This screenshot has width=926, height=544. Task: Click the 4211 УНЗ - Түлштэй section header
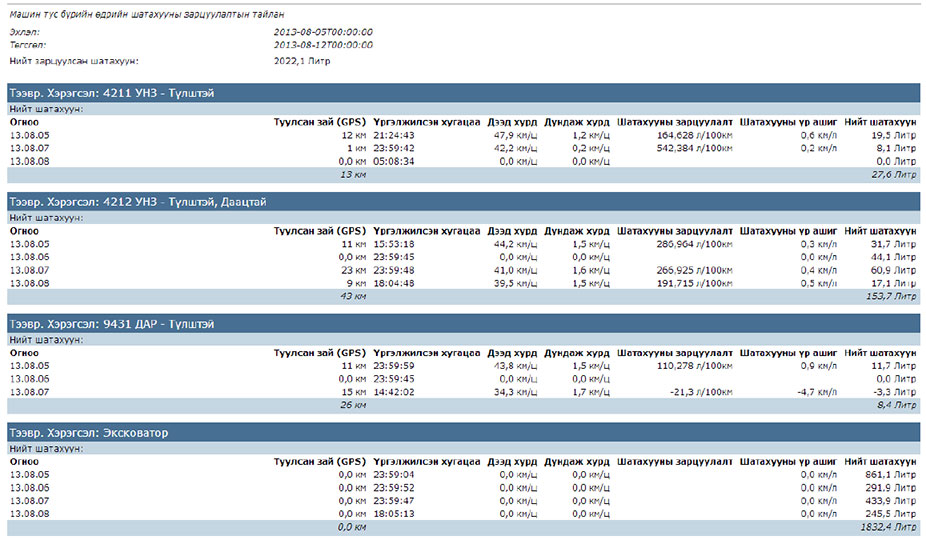tap(111, 93)
